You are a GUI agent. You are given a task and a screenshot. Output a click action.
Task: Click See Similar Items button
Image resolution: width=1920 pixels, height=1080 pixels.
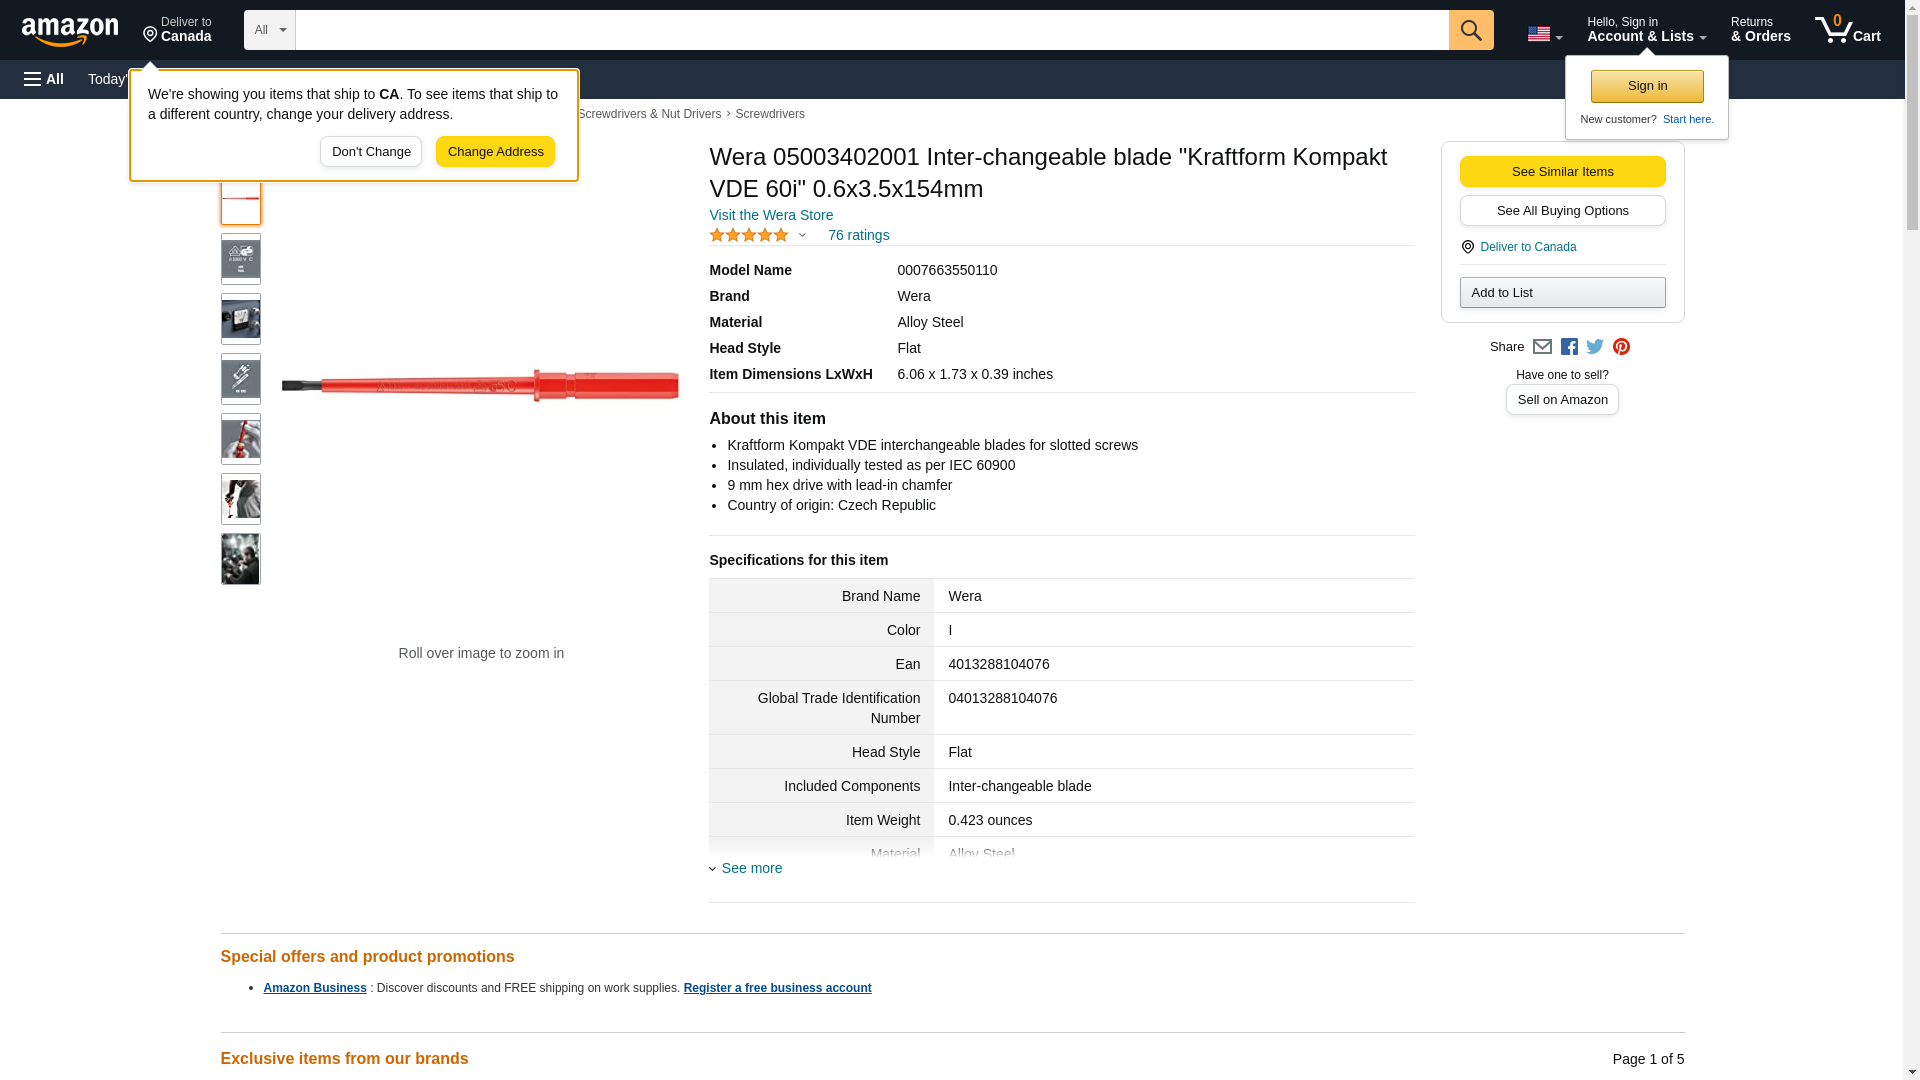(x=1562, y=171)
